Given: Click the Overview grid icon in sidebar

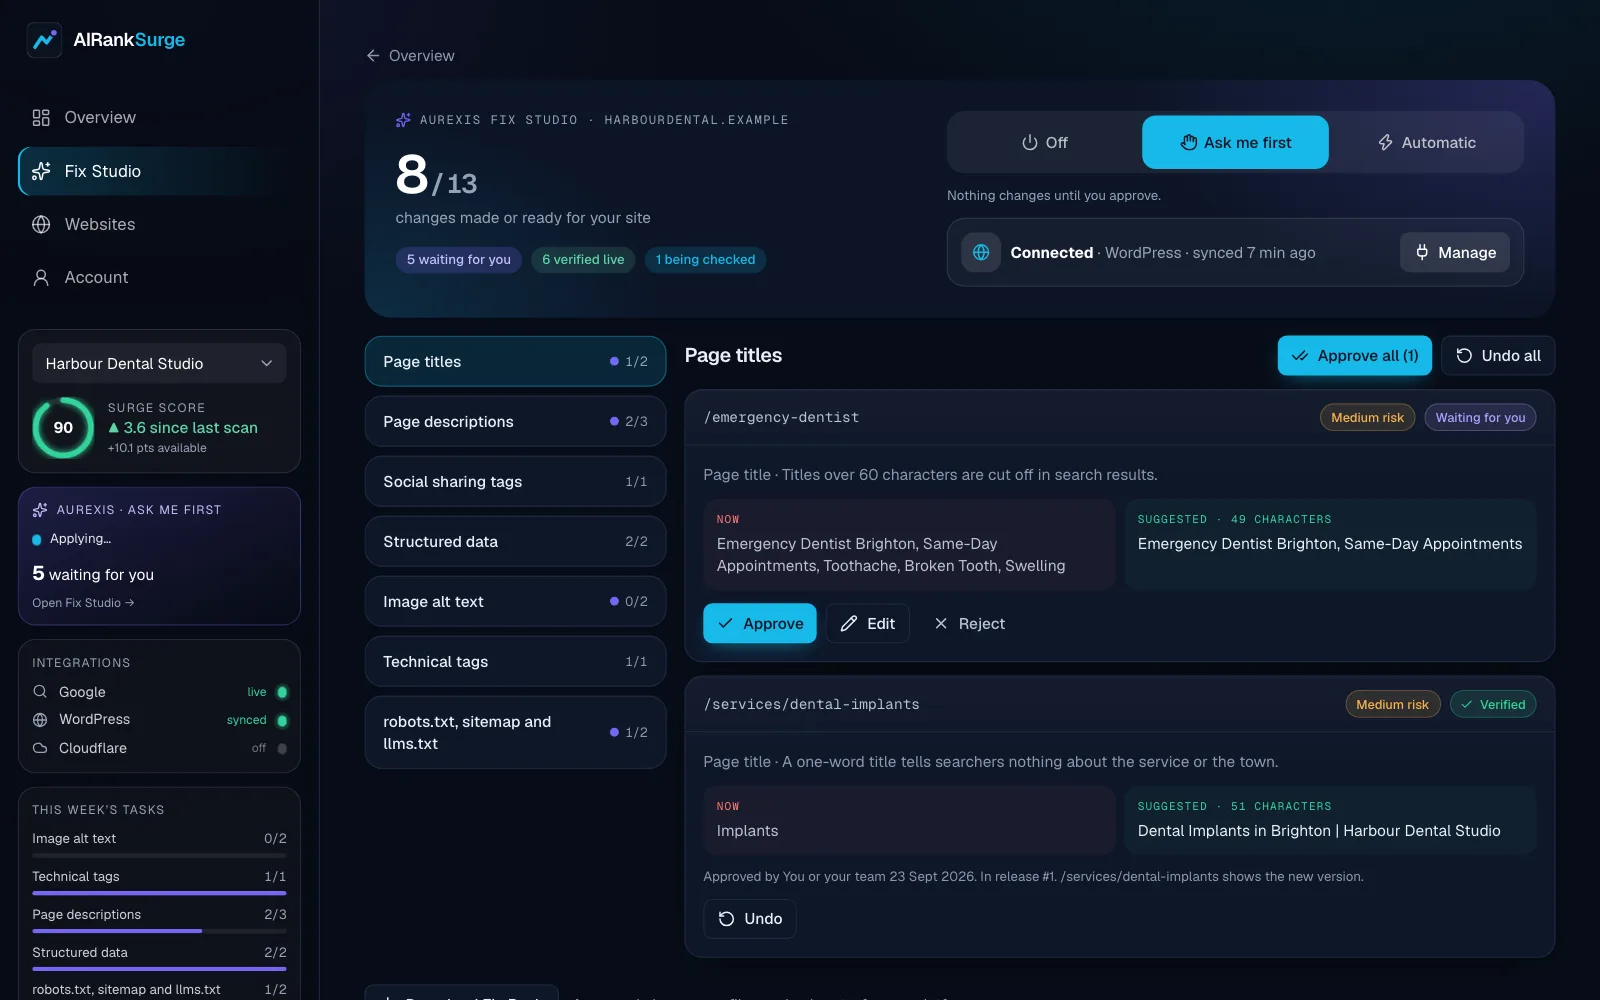Looking at the screenshot, I should [41, 118].
